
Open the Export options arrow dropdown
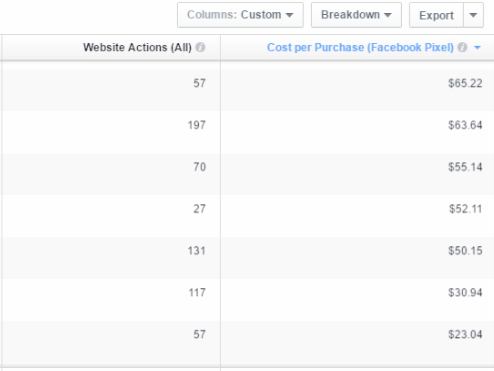tap(473, 15)
